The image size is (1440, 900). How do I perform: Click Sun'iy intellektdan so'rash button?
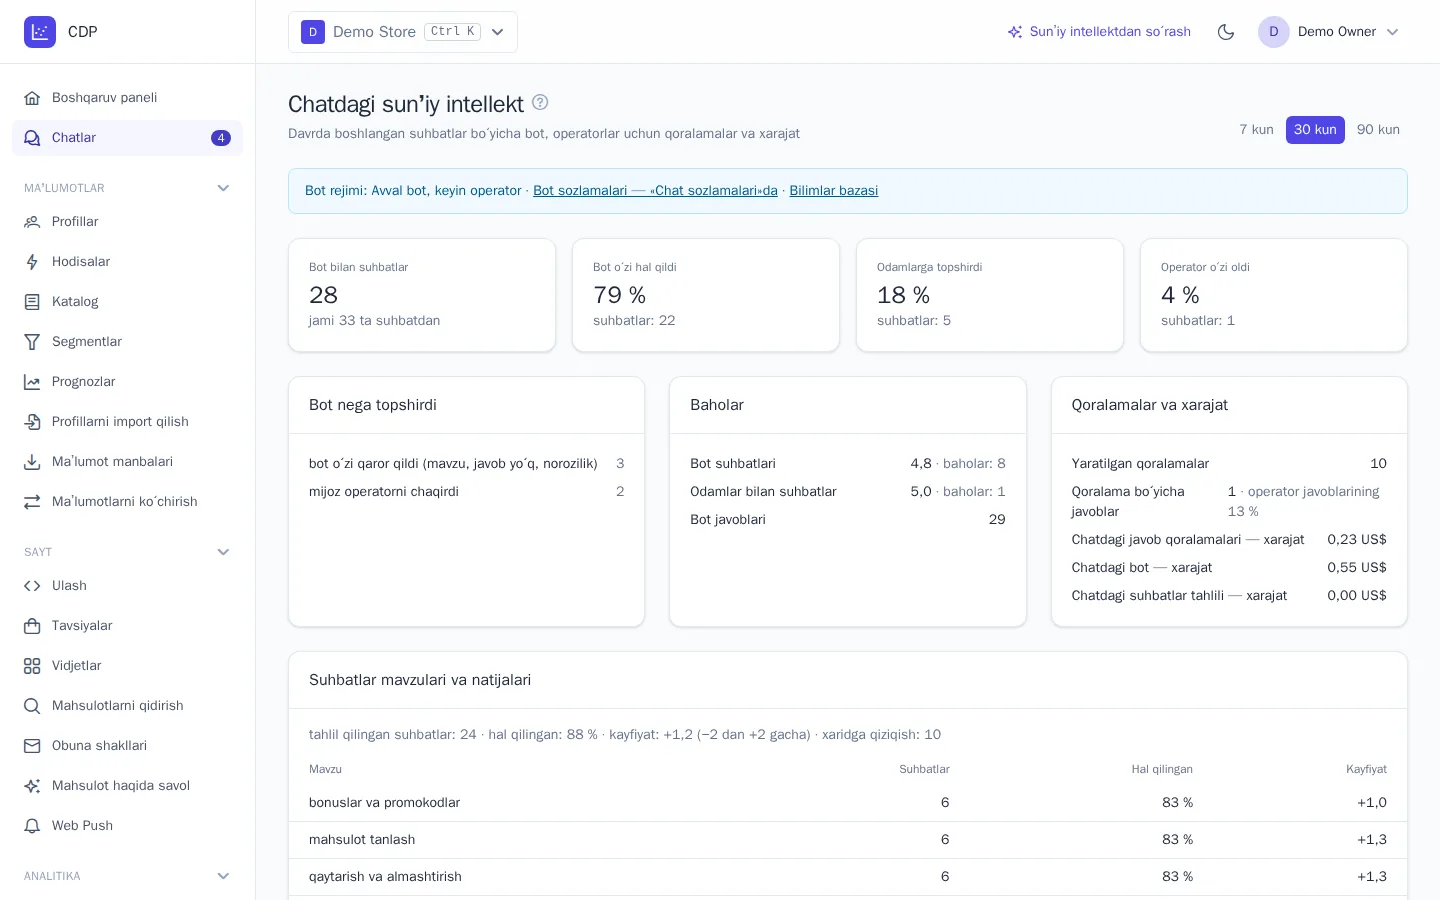click(1099, 32)
